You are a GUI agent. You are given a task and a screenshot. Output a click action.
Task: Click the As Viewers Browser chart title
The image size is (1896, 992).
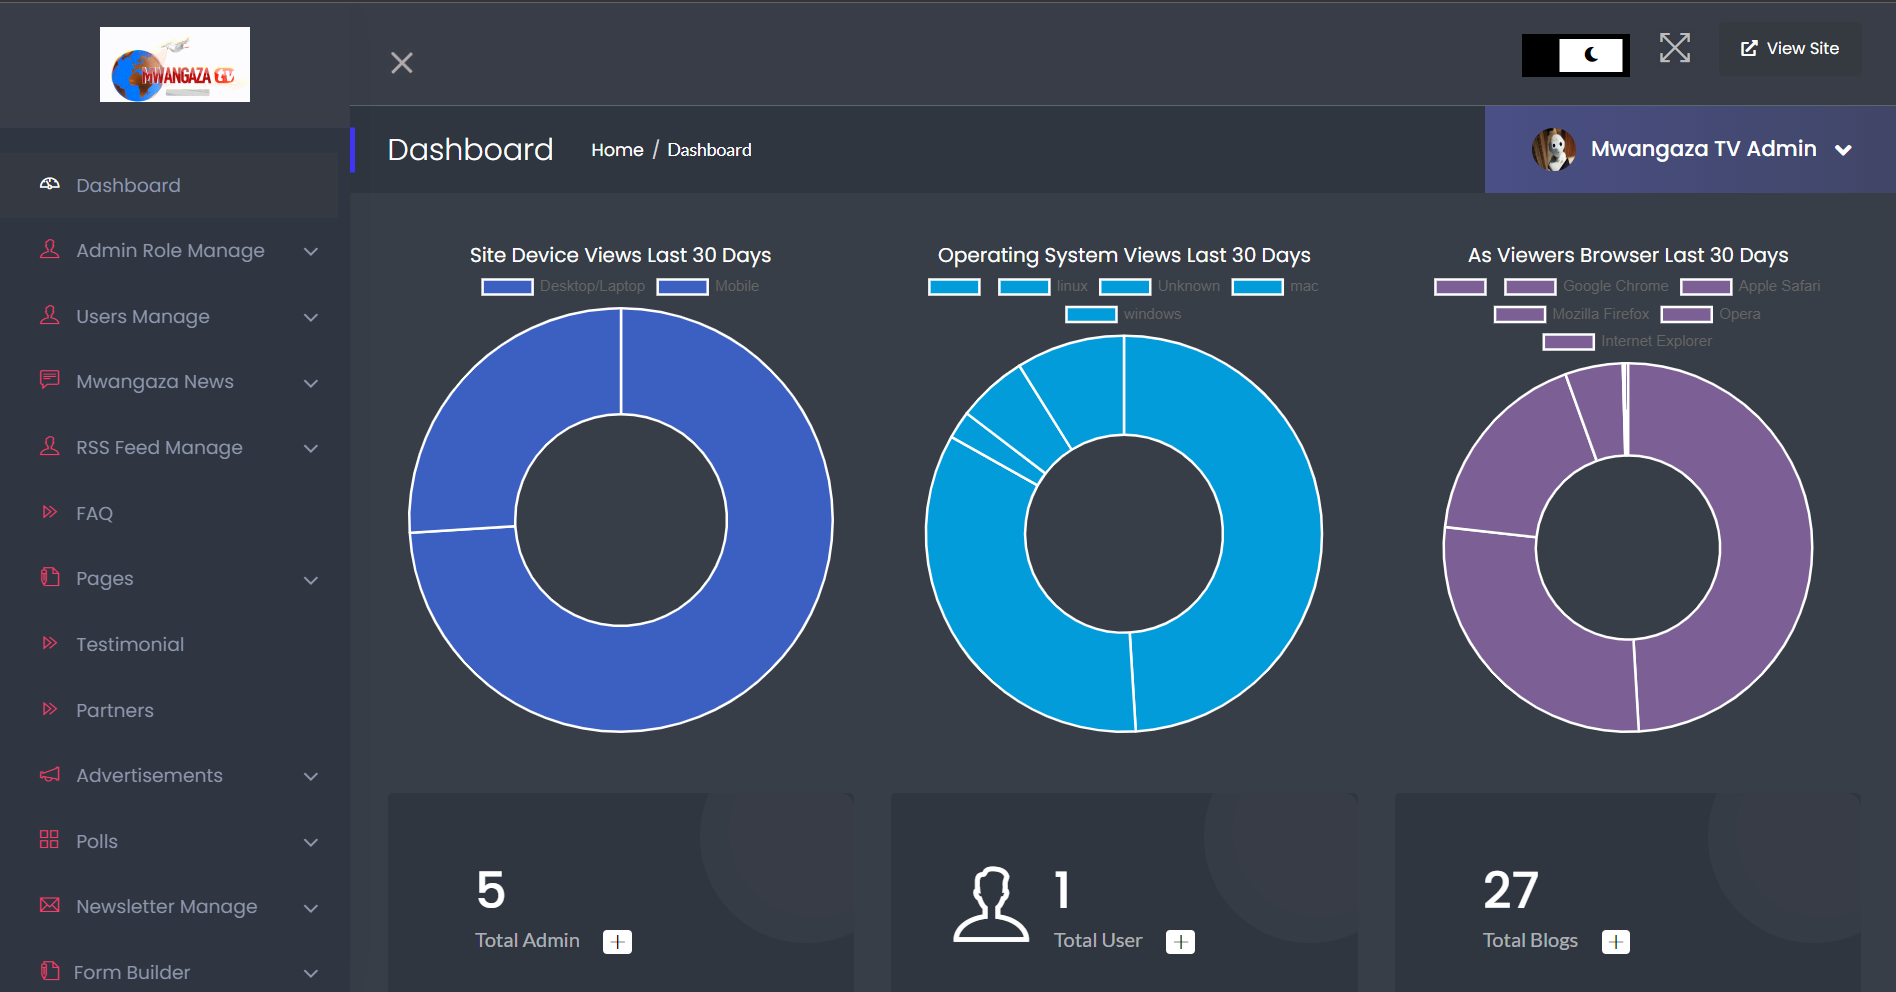click(x=1628, y=255)
